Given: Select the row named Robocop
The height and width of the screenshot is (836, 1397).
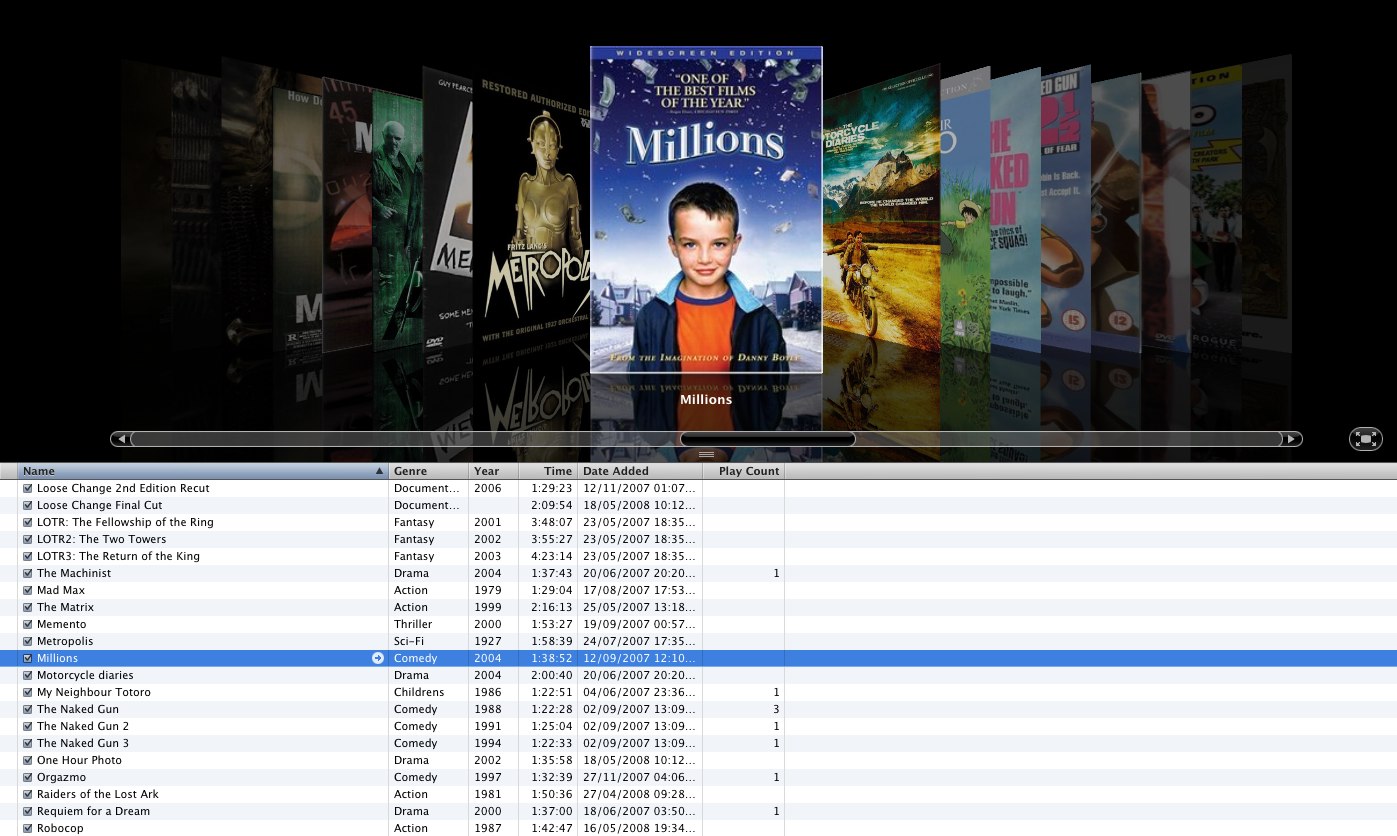Looking at the screenshot, I should point(698,828).
